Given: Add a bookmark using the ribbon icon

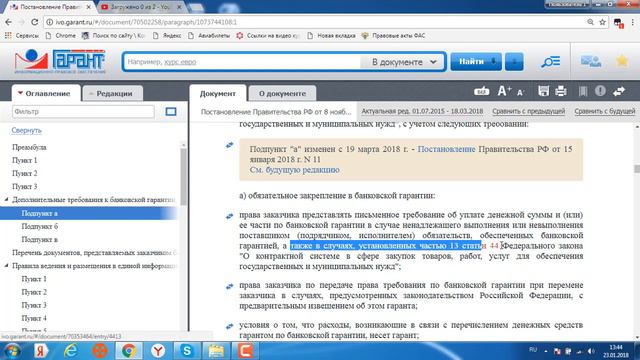Looking at the screenshot, I should (x=583, y=91).
